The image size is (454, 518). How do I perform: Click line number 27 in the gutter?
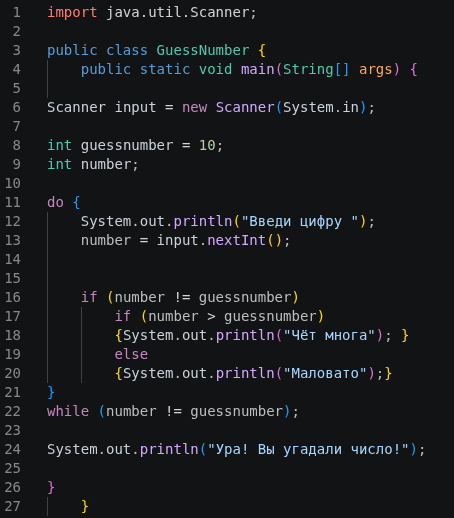(x=13, y=507)
